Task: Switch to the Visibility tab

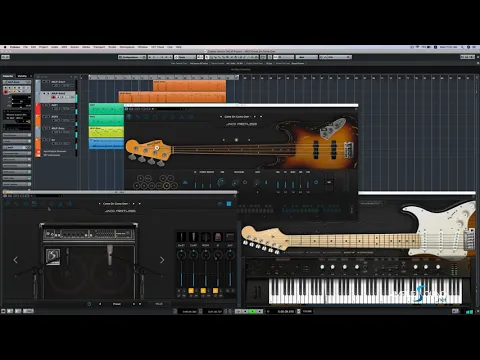Action: 22,76
